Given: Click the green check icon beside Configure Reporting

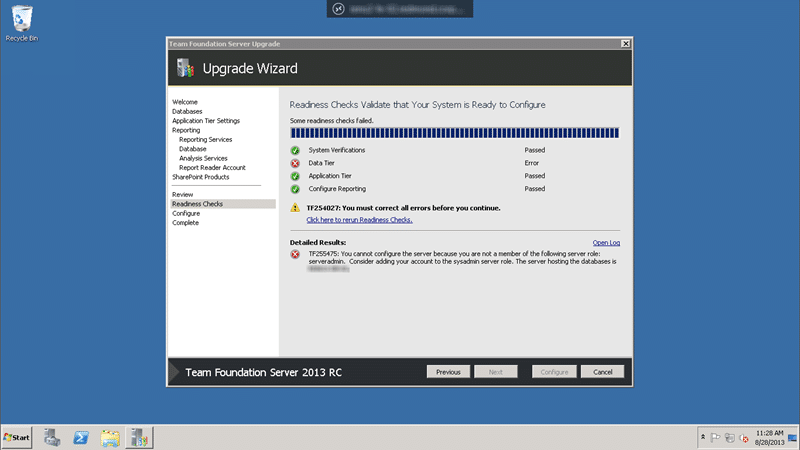Looking at the screenshot, I should tap(295, 189).
